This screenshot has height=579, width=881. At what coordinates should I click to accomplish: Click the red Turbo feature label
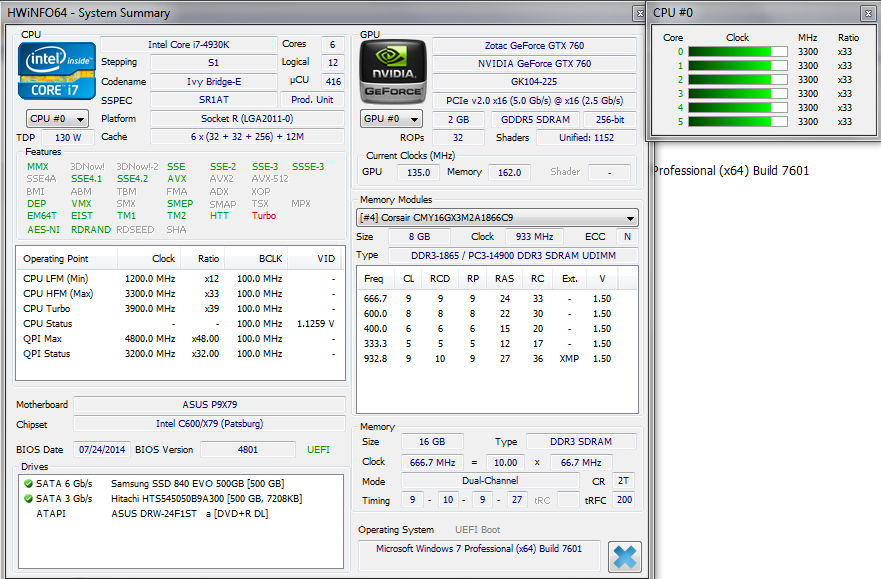point(264,216)
